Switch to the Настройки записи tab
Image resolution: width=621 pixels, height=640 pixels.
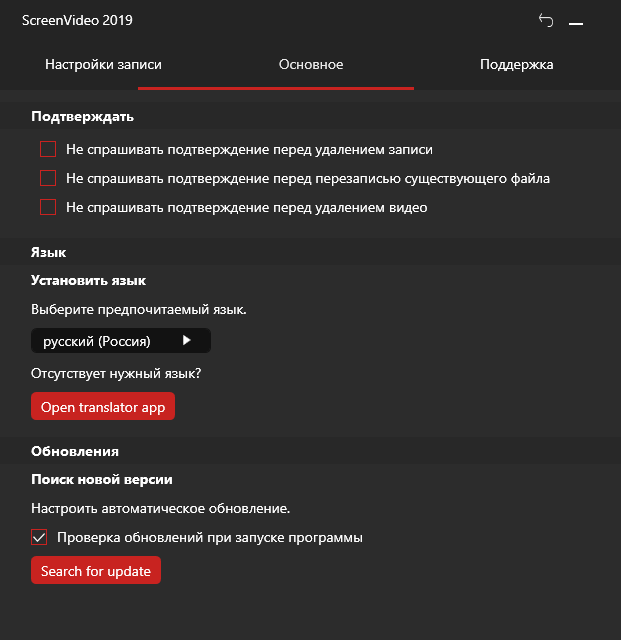(x=103, y=65)
